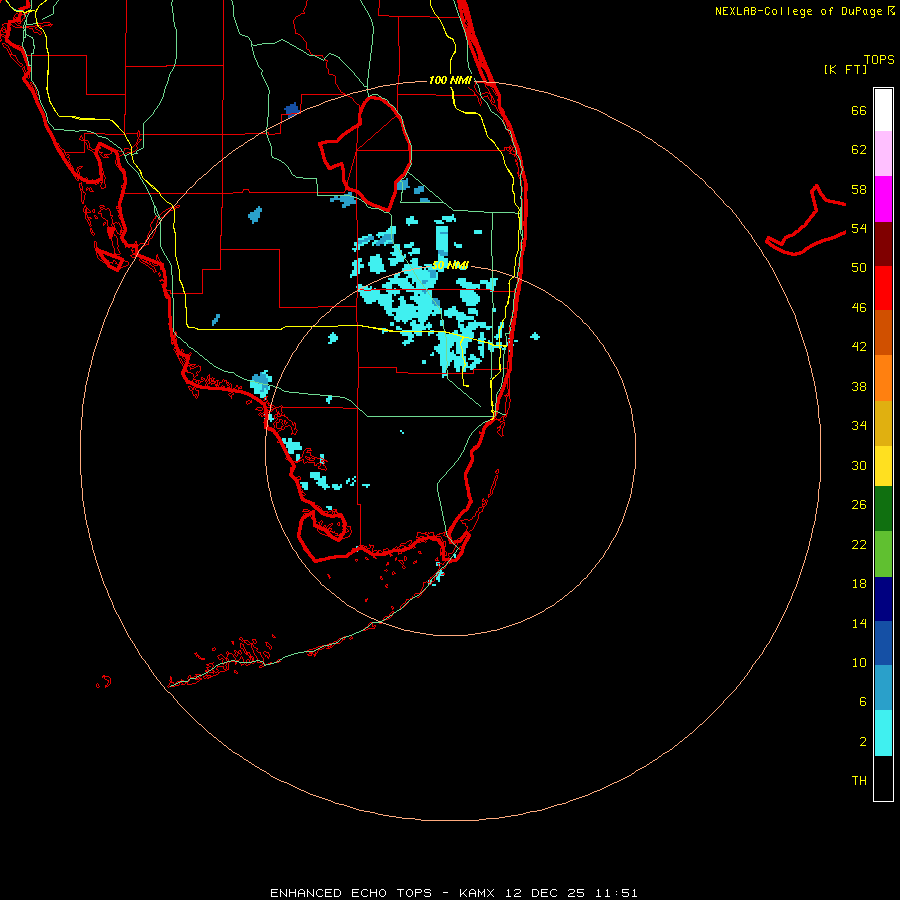Click the dark red 50-54 kft swatch

click(x=883, y=244)
